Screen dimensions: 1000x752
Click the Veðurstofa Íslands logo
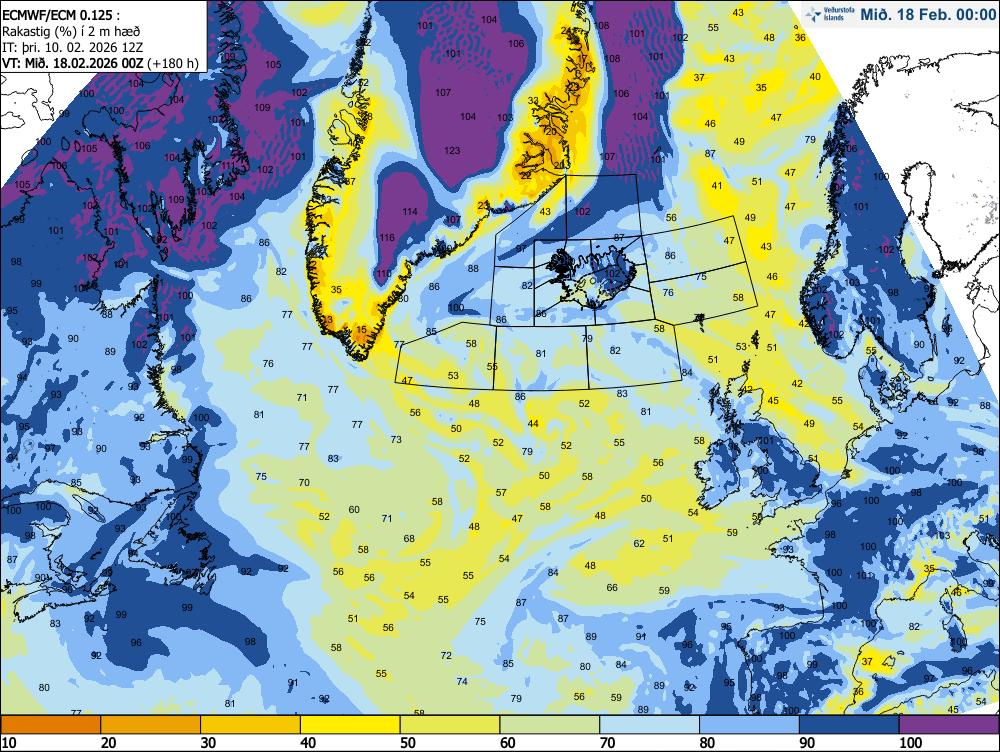[x=828, y=14]
